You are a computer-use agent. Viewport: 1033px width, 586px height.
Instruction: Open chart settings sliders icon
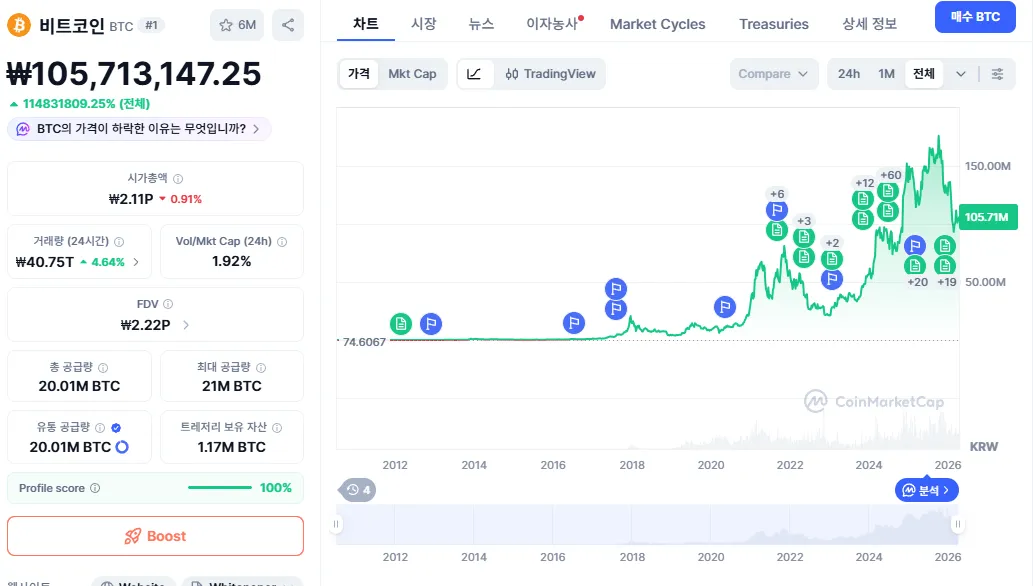click(997, 73)
